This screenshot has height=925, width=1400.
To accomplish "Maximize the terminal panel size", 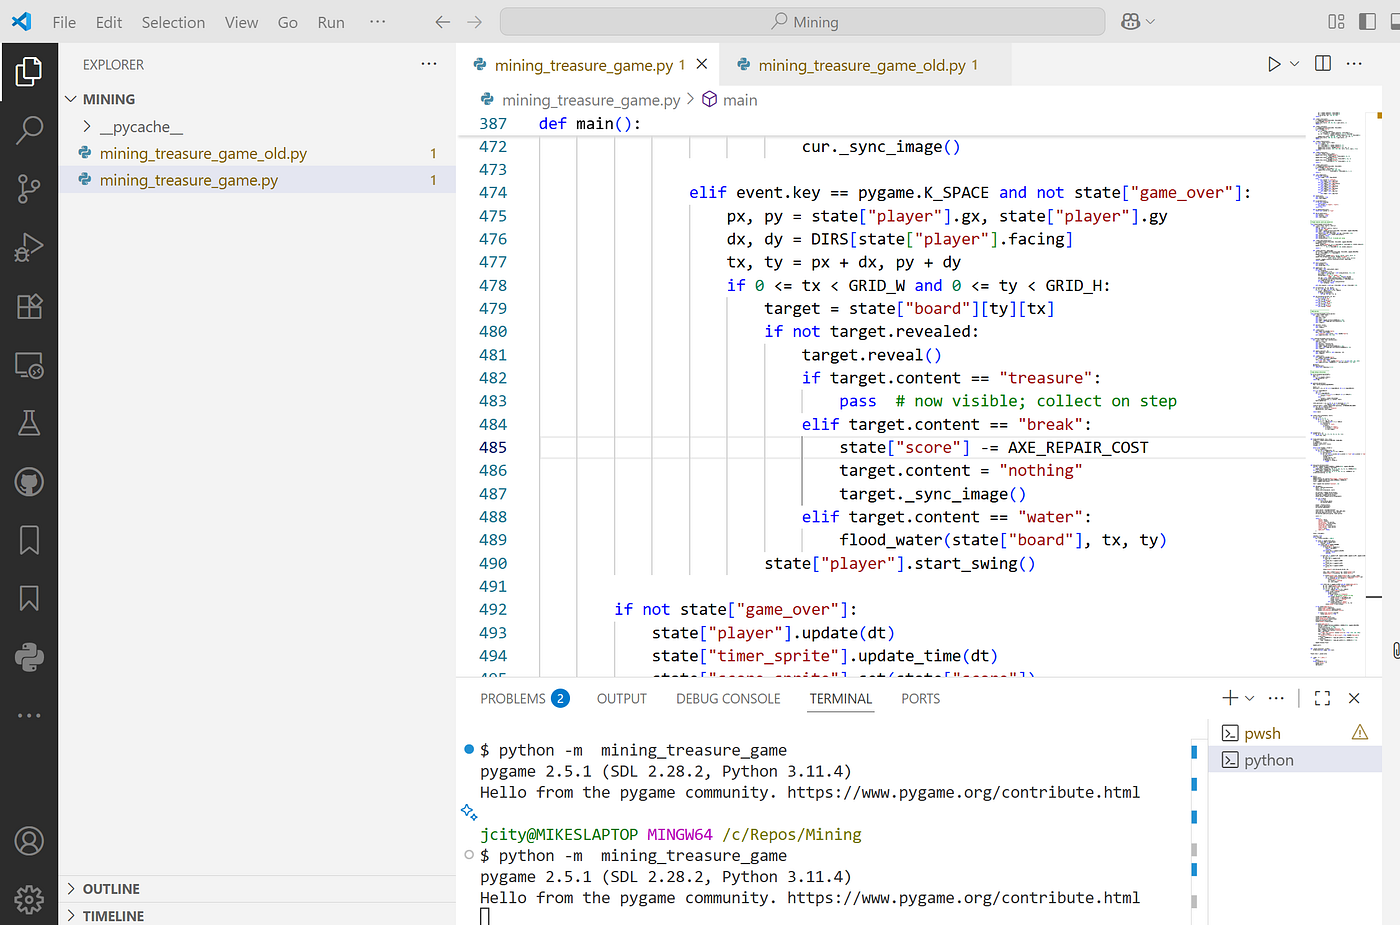I will point(1322,698).
